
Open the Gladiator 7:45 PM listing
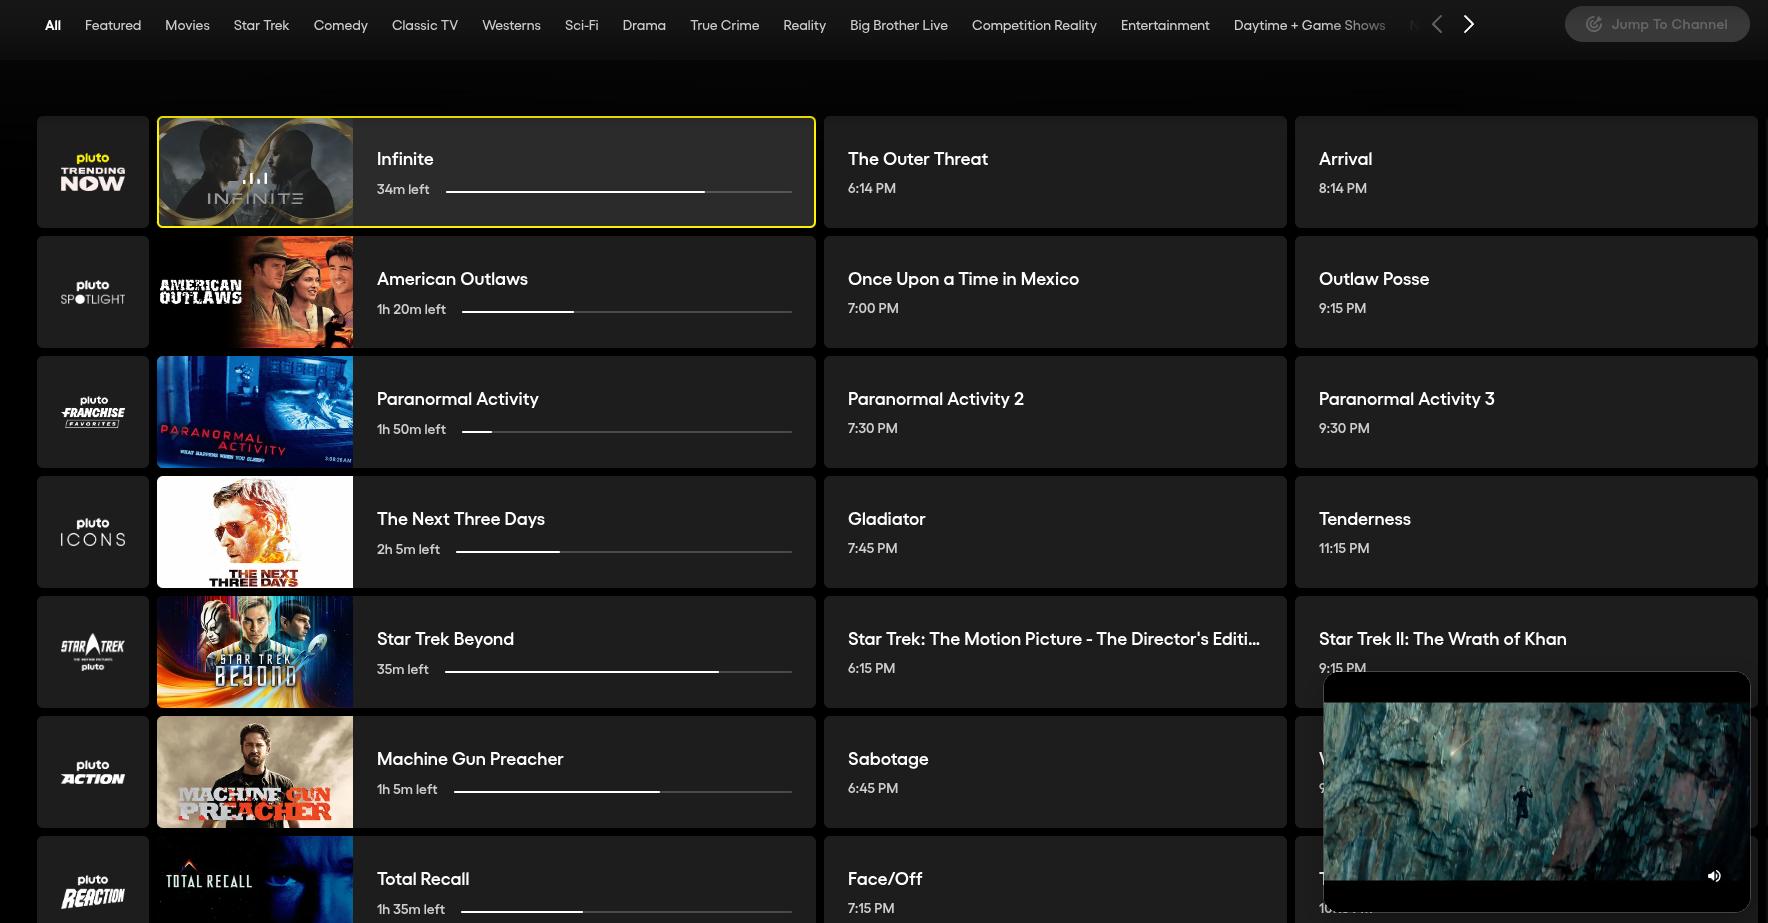1055,532
